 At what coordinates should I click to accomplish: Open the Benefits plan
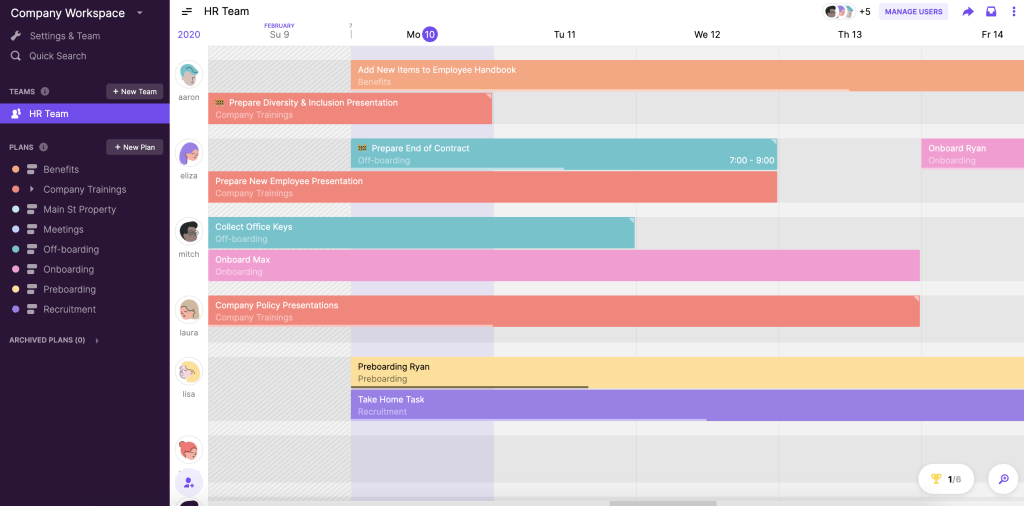point(61,170)
